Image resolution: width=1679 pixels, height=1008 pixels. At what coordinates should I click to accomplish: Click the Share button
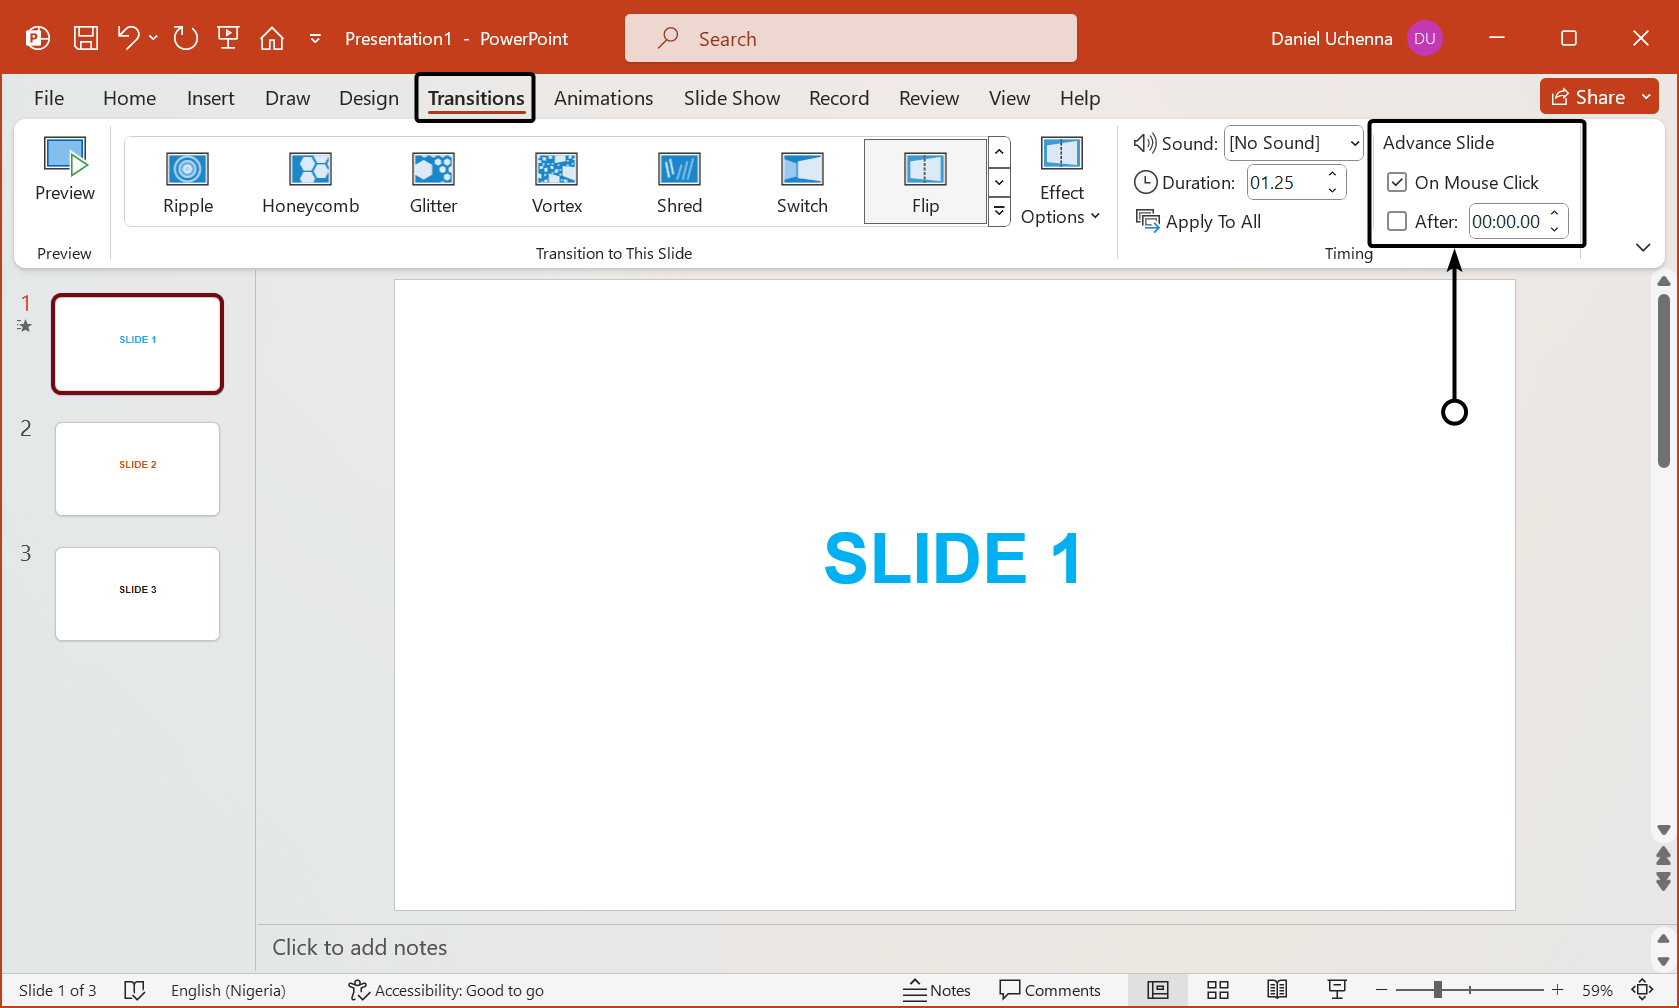click(1589, 97)
